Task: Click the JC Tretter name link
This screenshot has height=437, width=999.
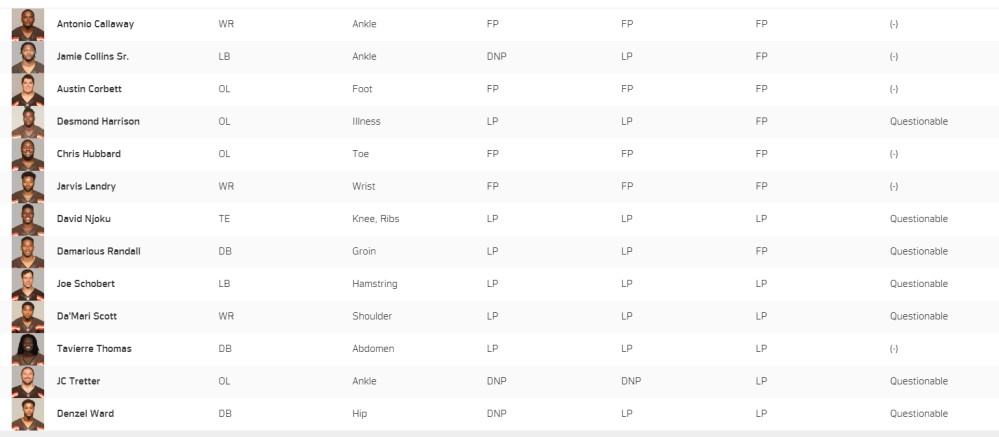Action: [78, 381]
